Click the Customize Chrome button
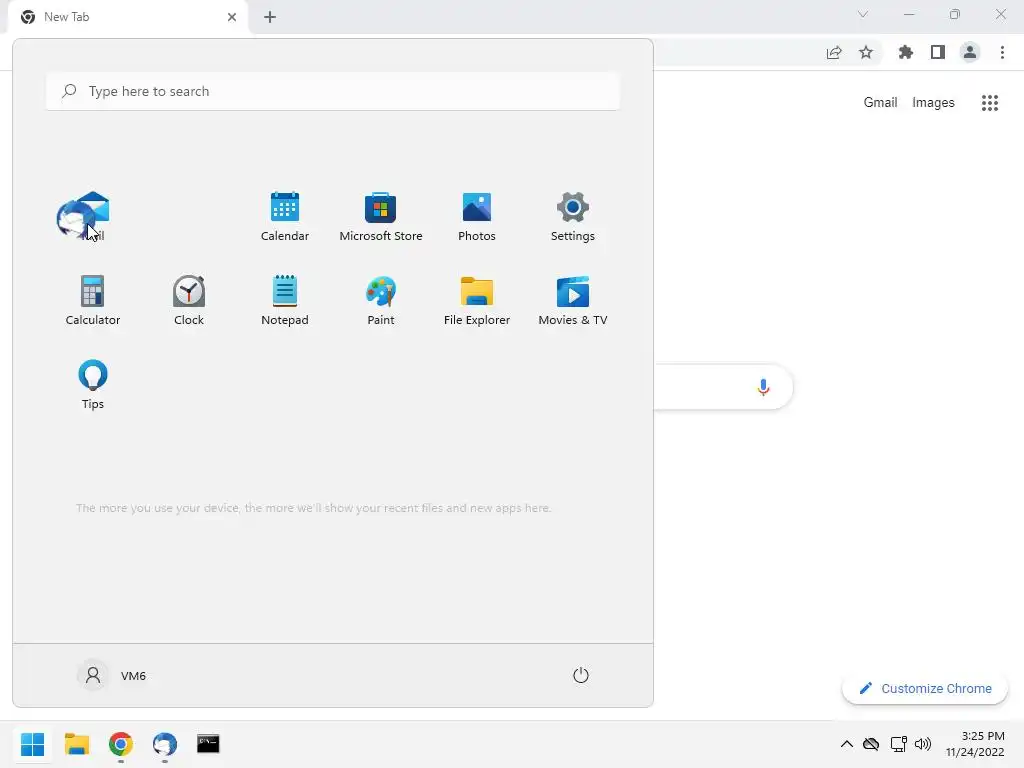The image size is (1024, 768). [x=925, y=688]
